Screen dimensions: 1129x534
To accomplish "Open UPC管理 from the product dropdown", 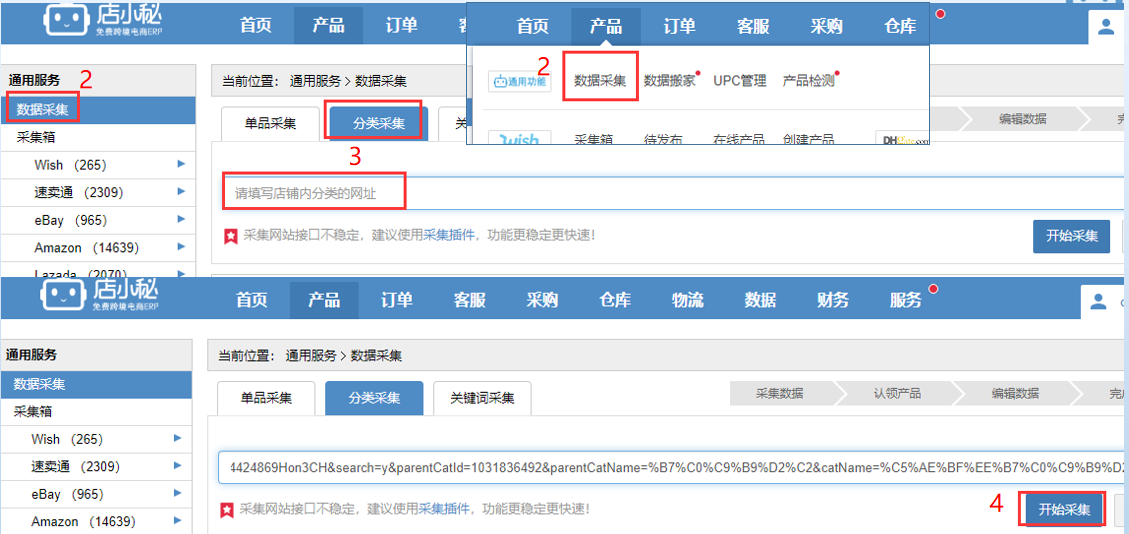I will point(739,81).
